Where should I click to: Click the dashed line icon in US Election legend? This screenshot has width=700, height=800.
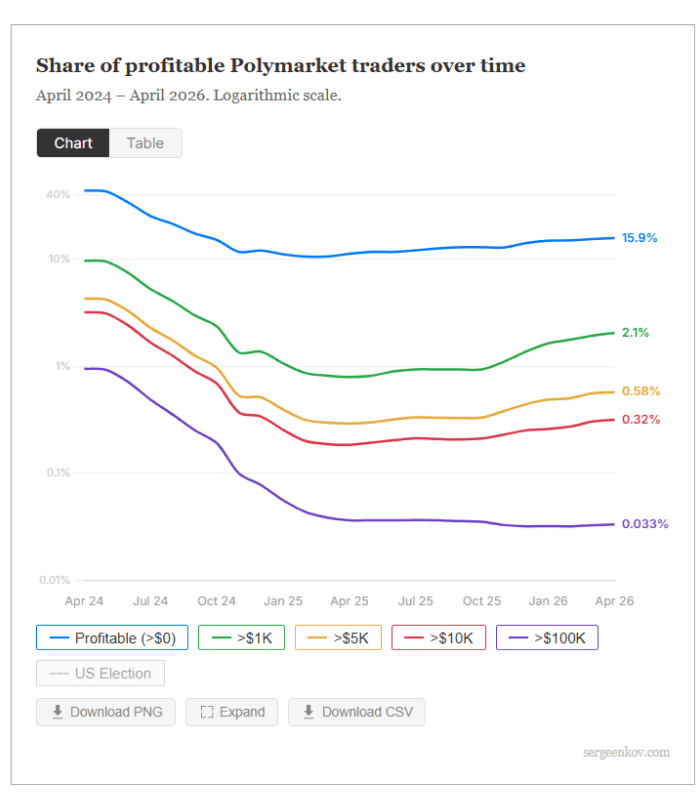pyautogui.click(x=59, y=673)
